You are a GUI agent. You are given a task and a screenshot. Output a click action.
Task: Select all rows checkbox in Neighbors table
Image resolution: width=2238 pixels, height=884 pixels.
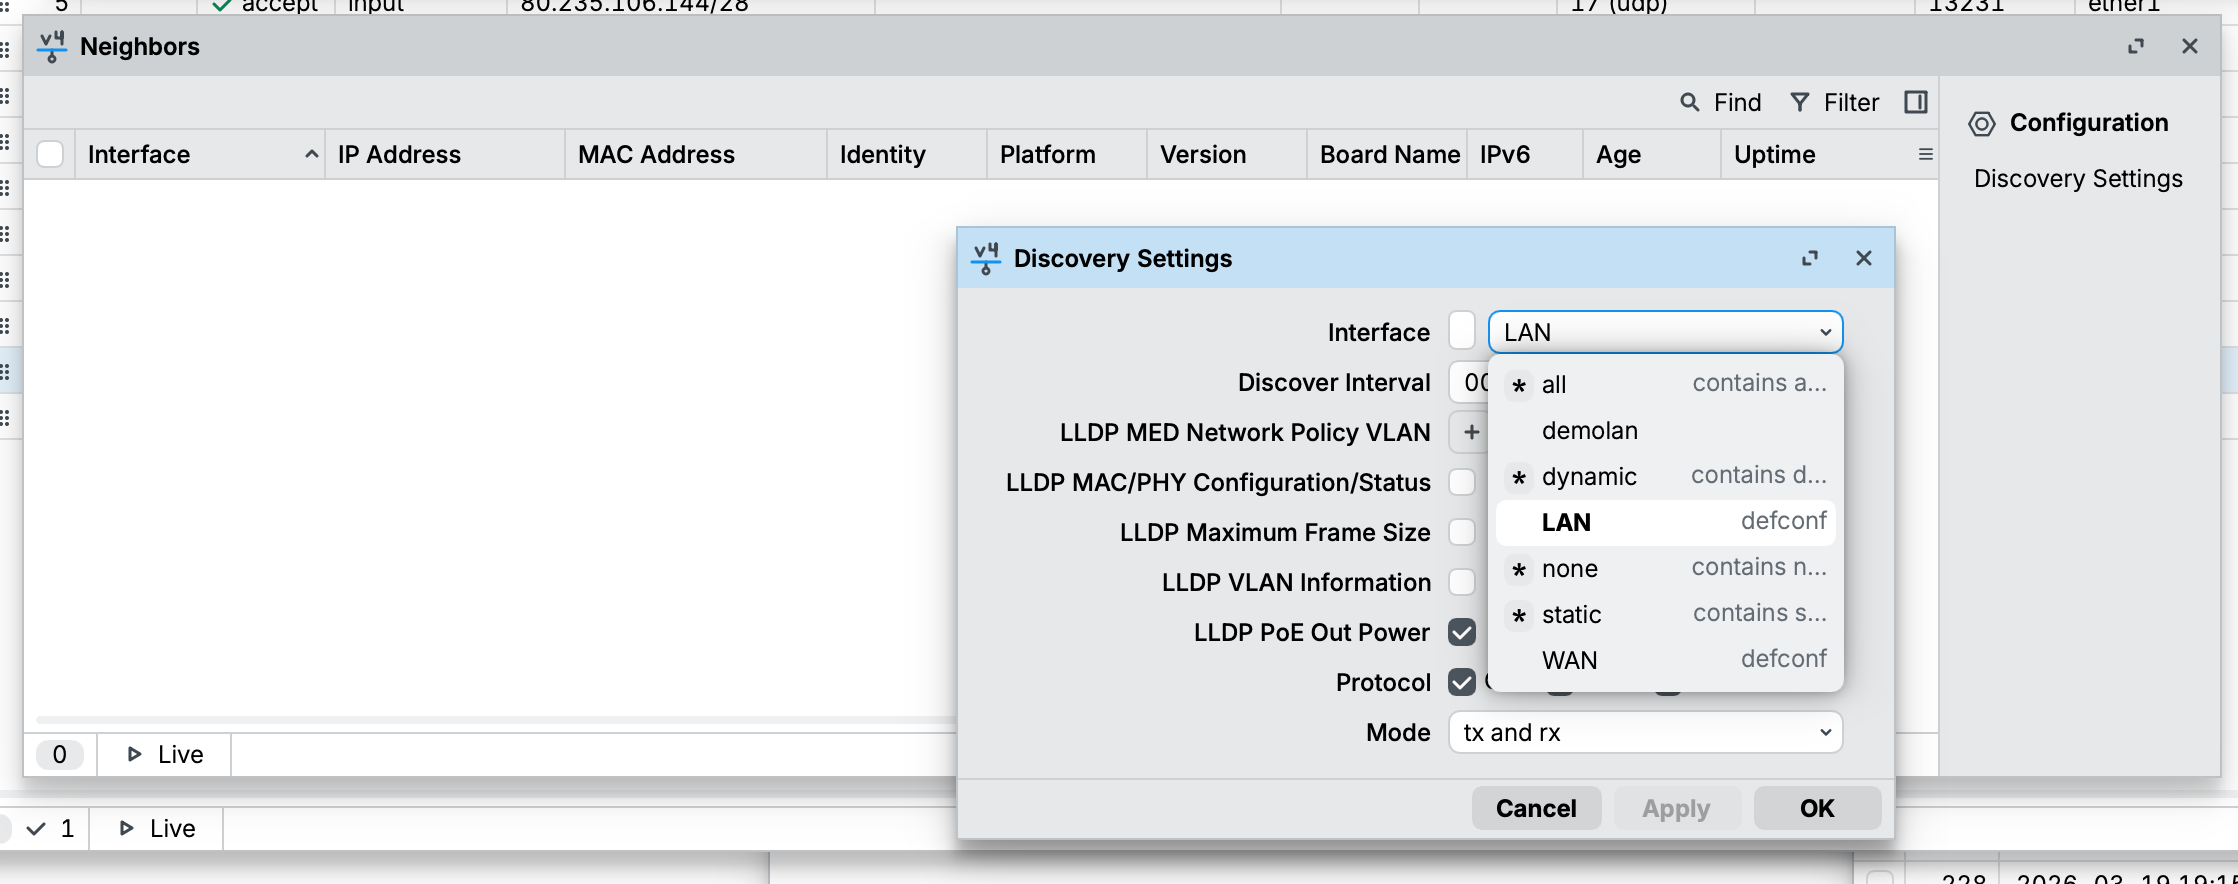point(50,154)
